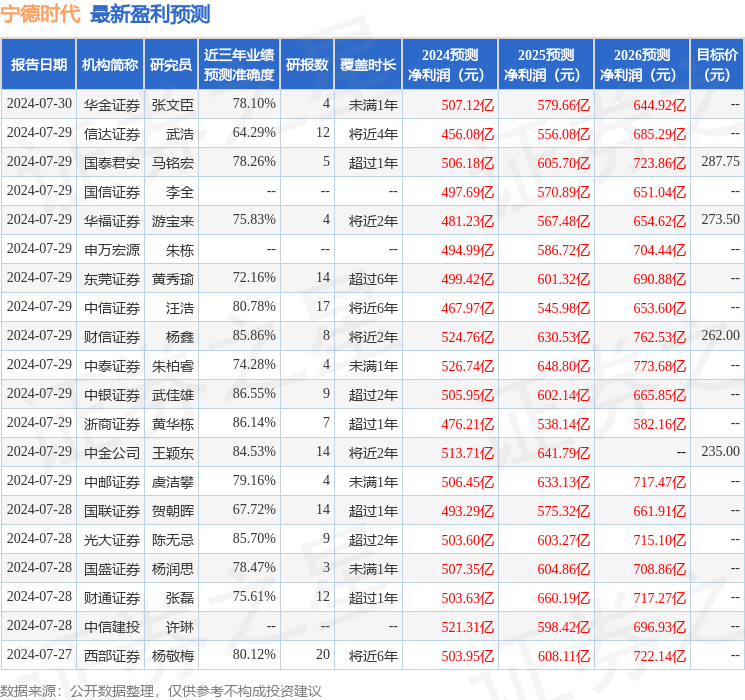
Task: Click the 660.19亿 forecast value
Action: 564,598
